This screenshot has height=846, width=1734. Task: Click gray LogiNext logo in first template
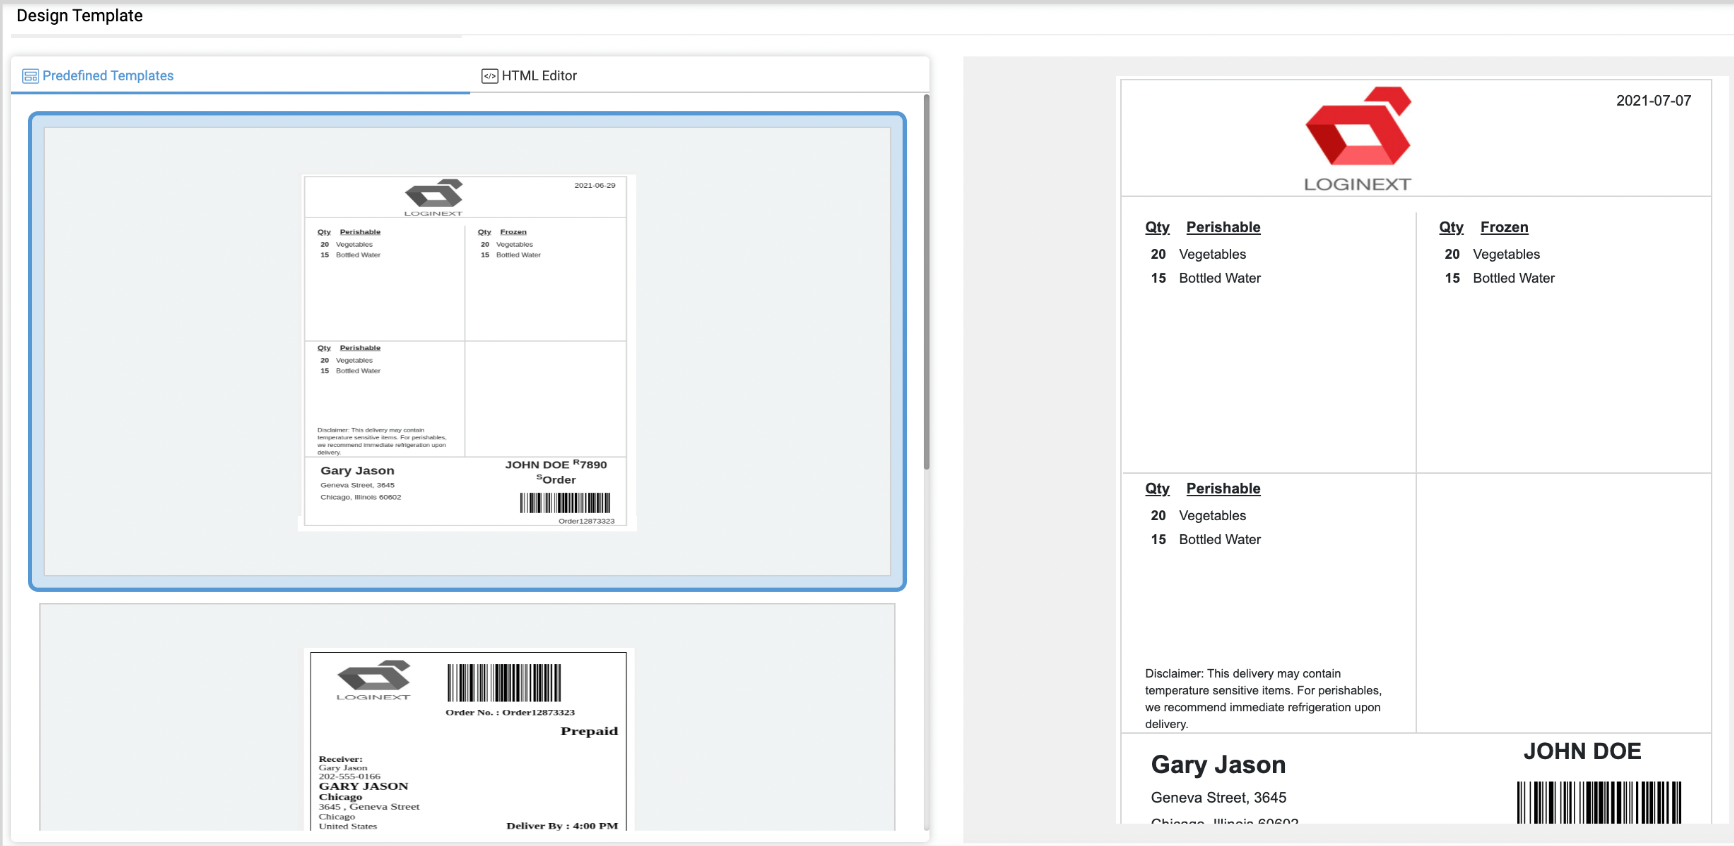(434, 198)
